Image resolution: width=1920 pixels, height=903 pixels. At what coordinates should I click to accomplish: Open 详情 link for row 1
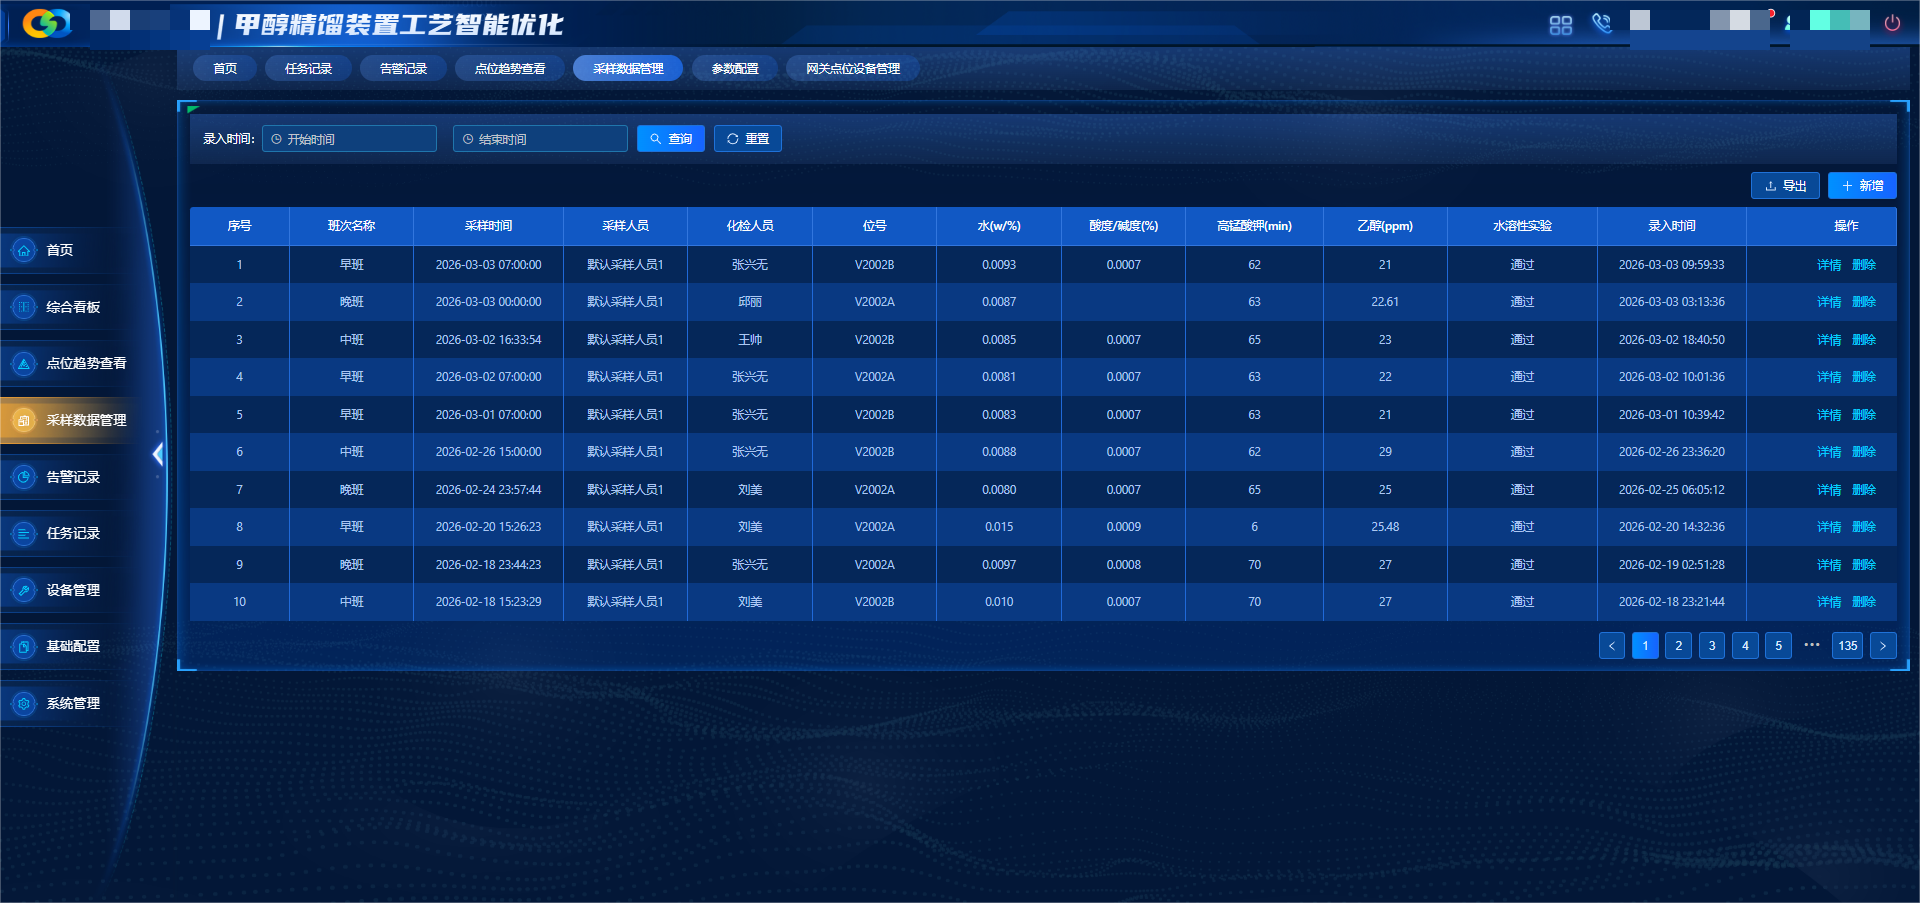[x=1828, y=265]
